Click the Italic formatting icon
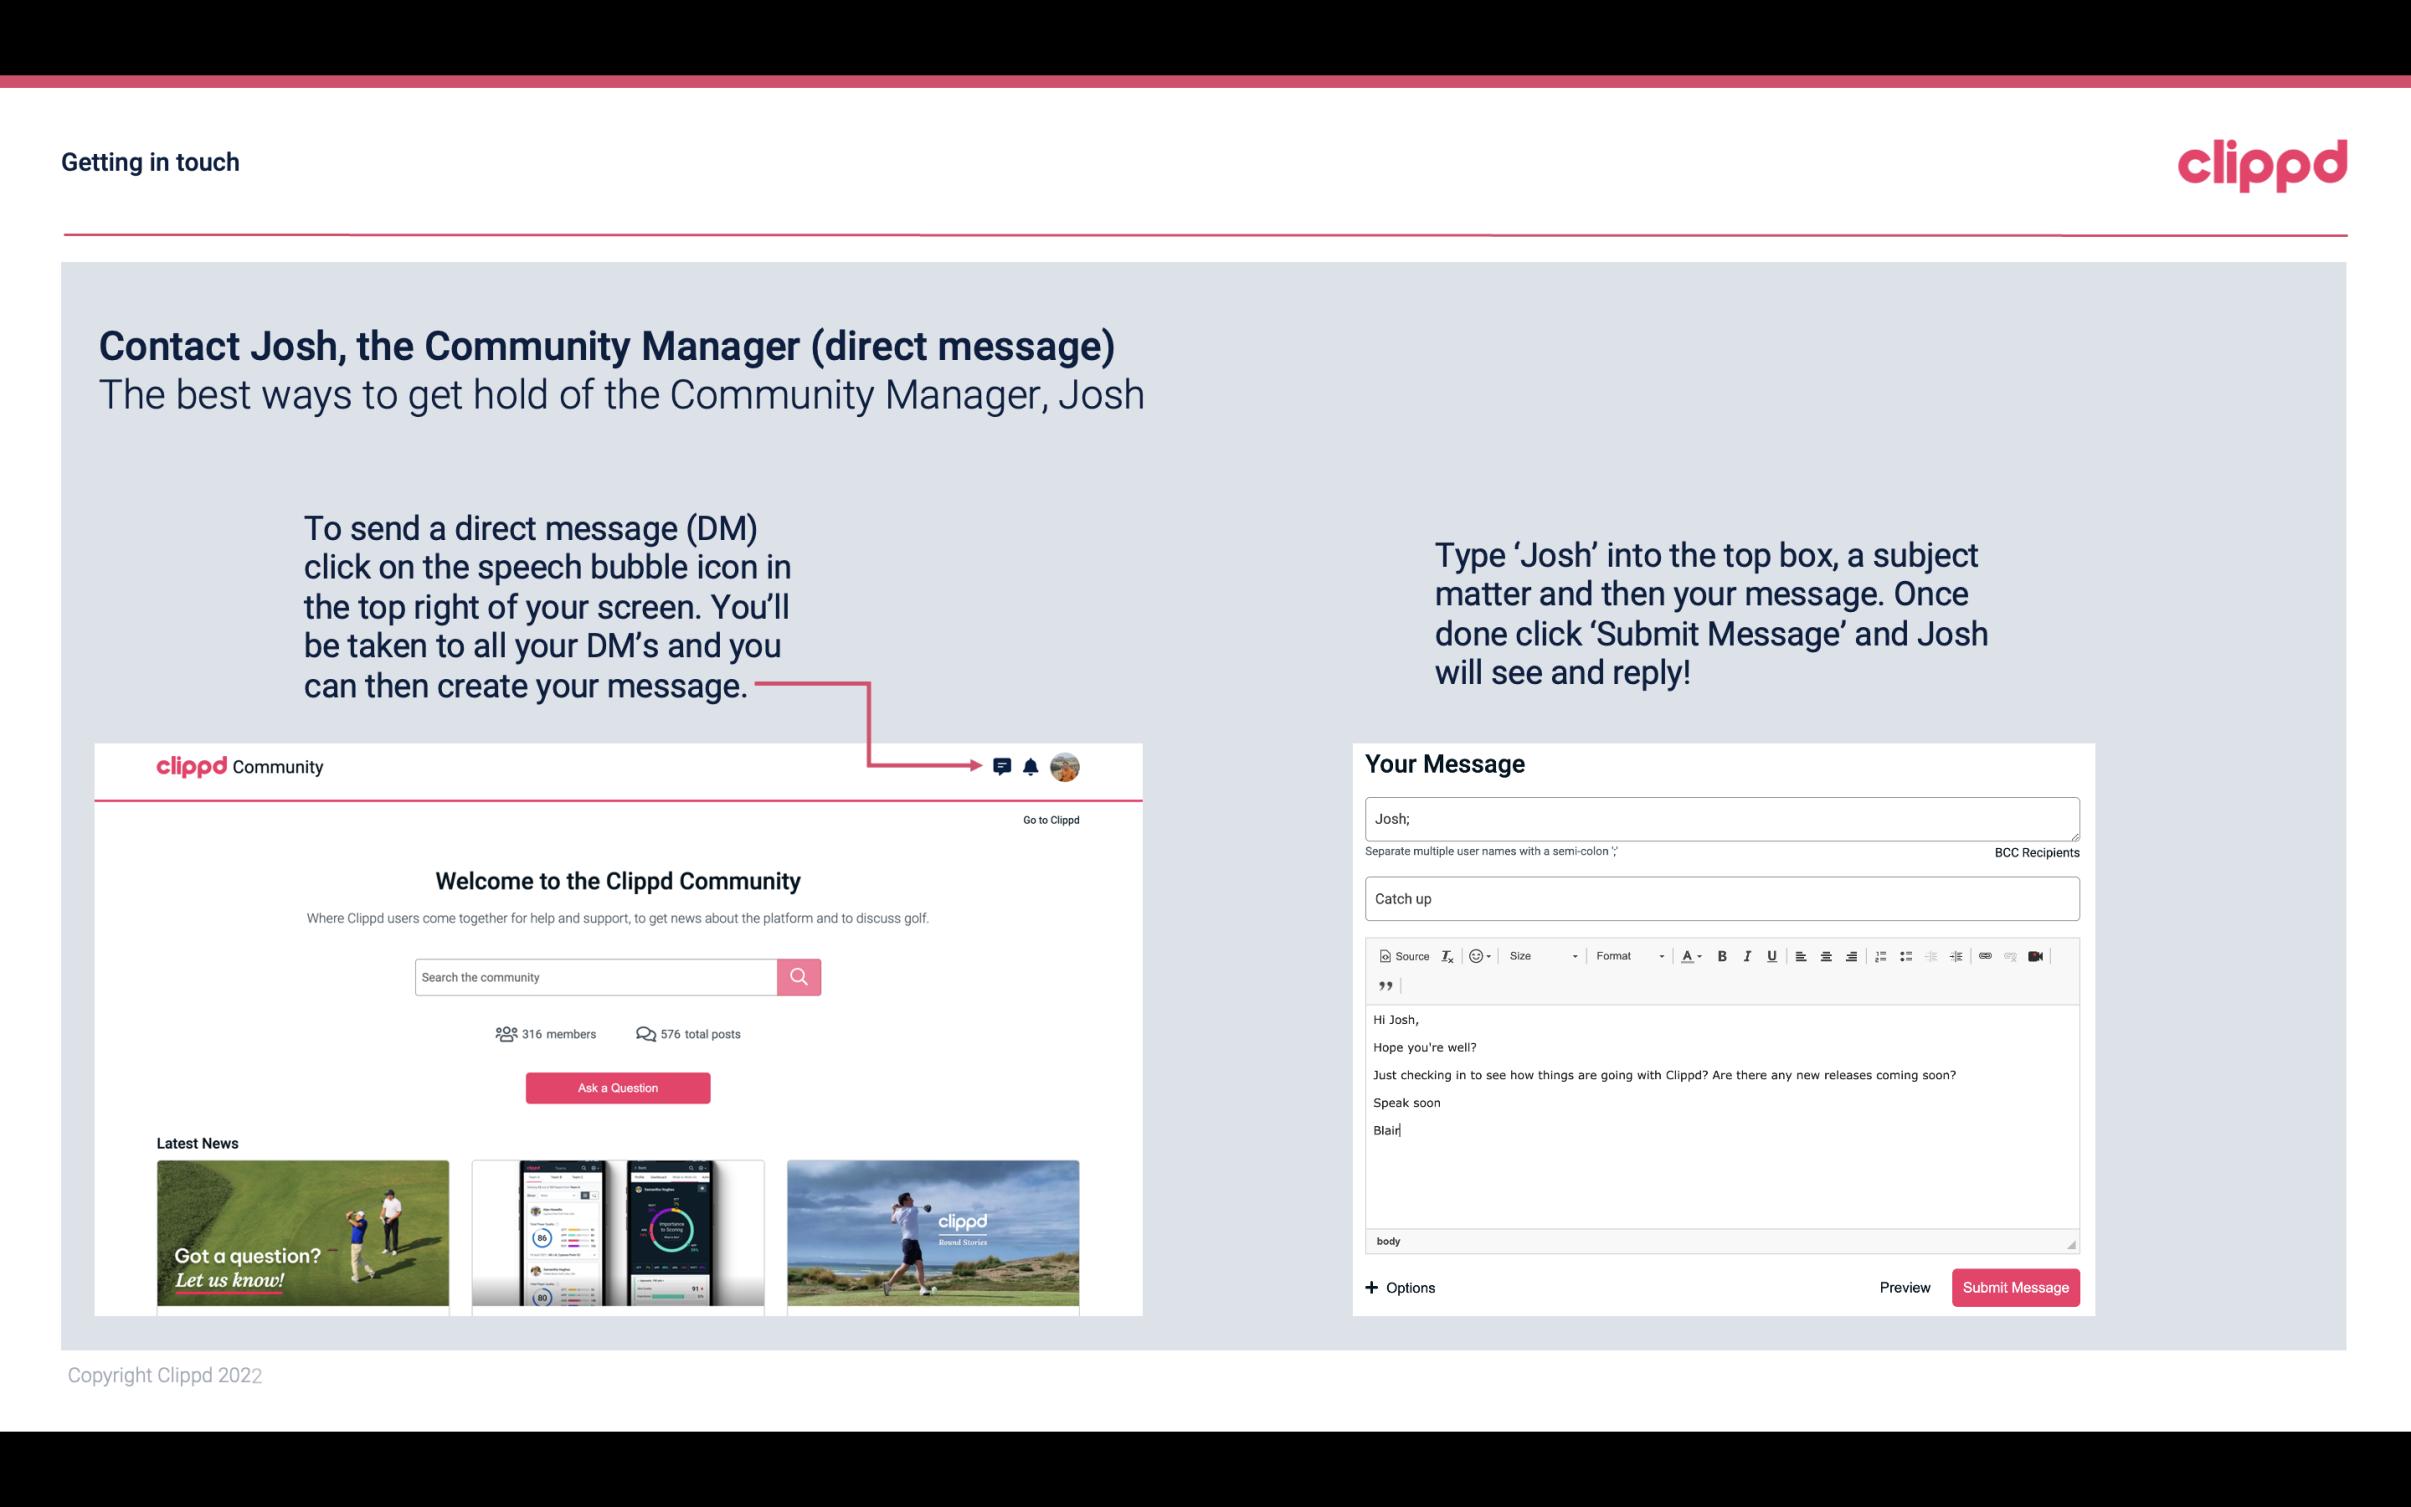Screen dimensions: 2411x1507 click(1748, 955)
